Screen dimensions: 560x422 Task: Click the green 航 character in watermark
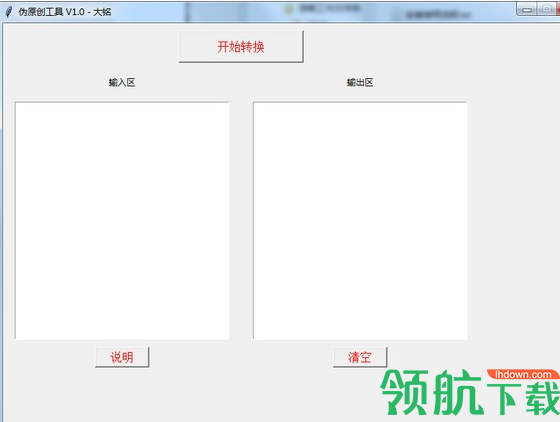pyautogui.click(x=456, y=392)
